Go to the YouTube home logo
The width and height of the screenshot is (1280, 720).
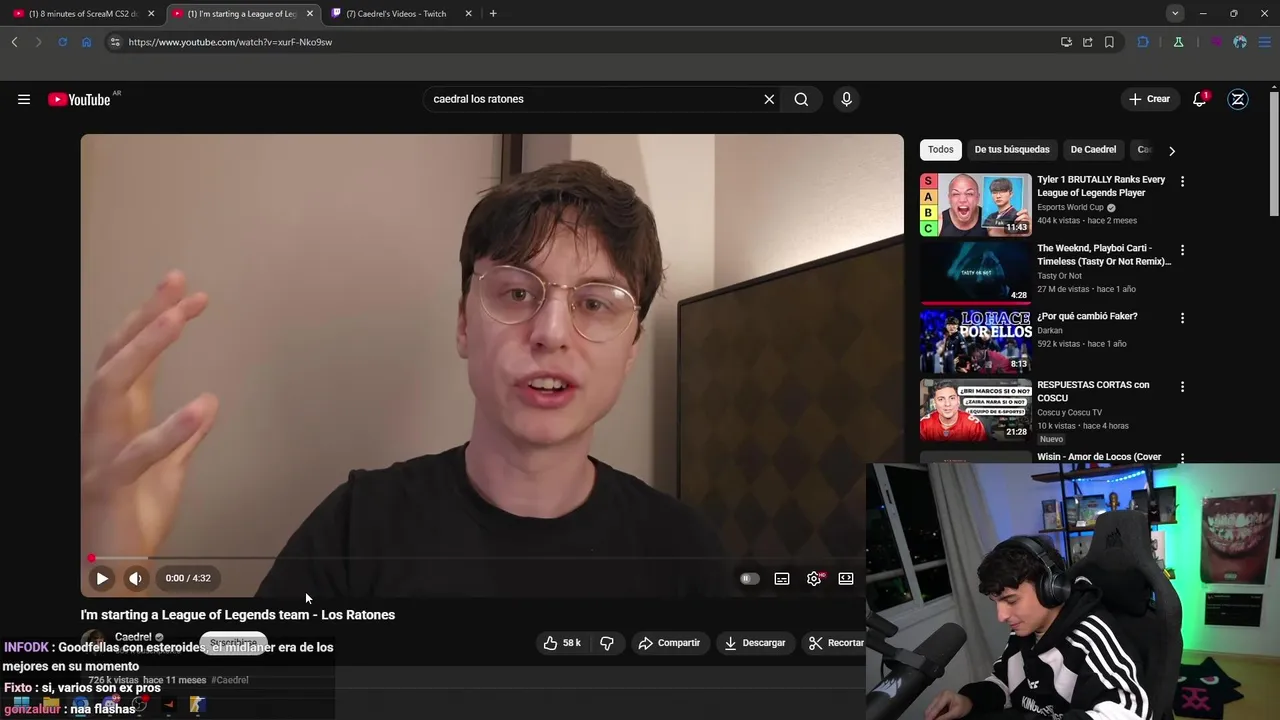coord(79,99)
